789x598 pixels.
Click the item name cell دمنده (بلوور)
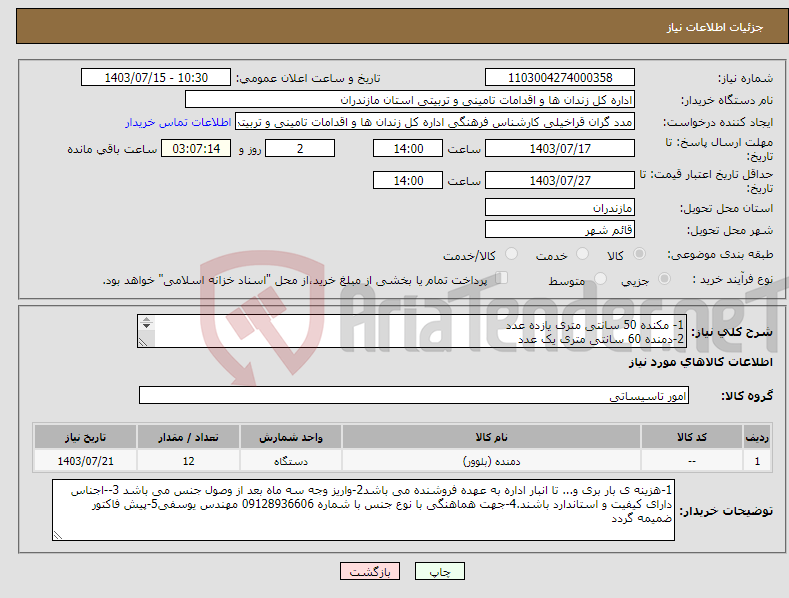click(491, 461)
